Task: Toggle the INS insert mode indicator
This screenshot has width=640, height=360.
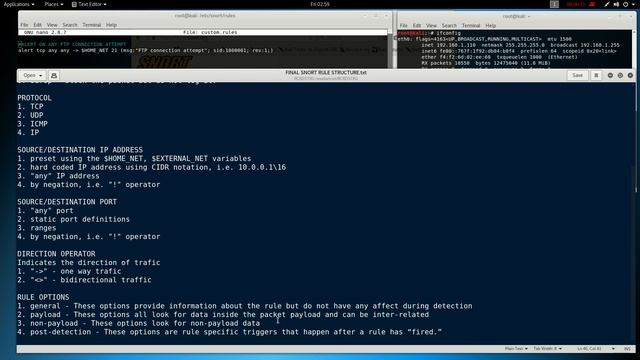Action: point(627,349)
